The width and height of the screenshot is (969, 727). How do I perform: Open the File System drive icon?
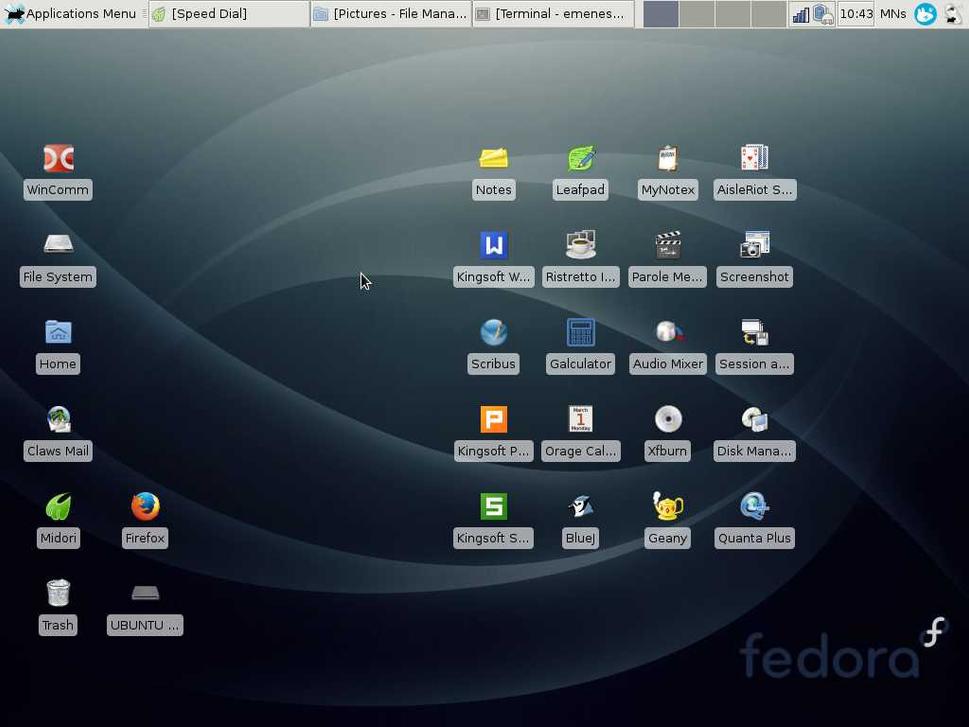(58, 245)
